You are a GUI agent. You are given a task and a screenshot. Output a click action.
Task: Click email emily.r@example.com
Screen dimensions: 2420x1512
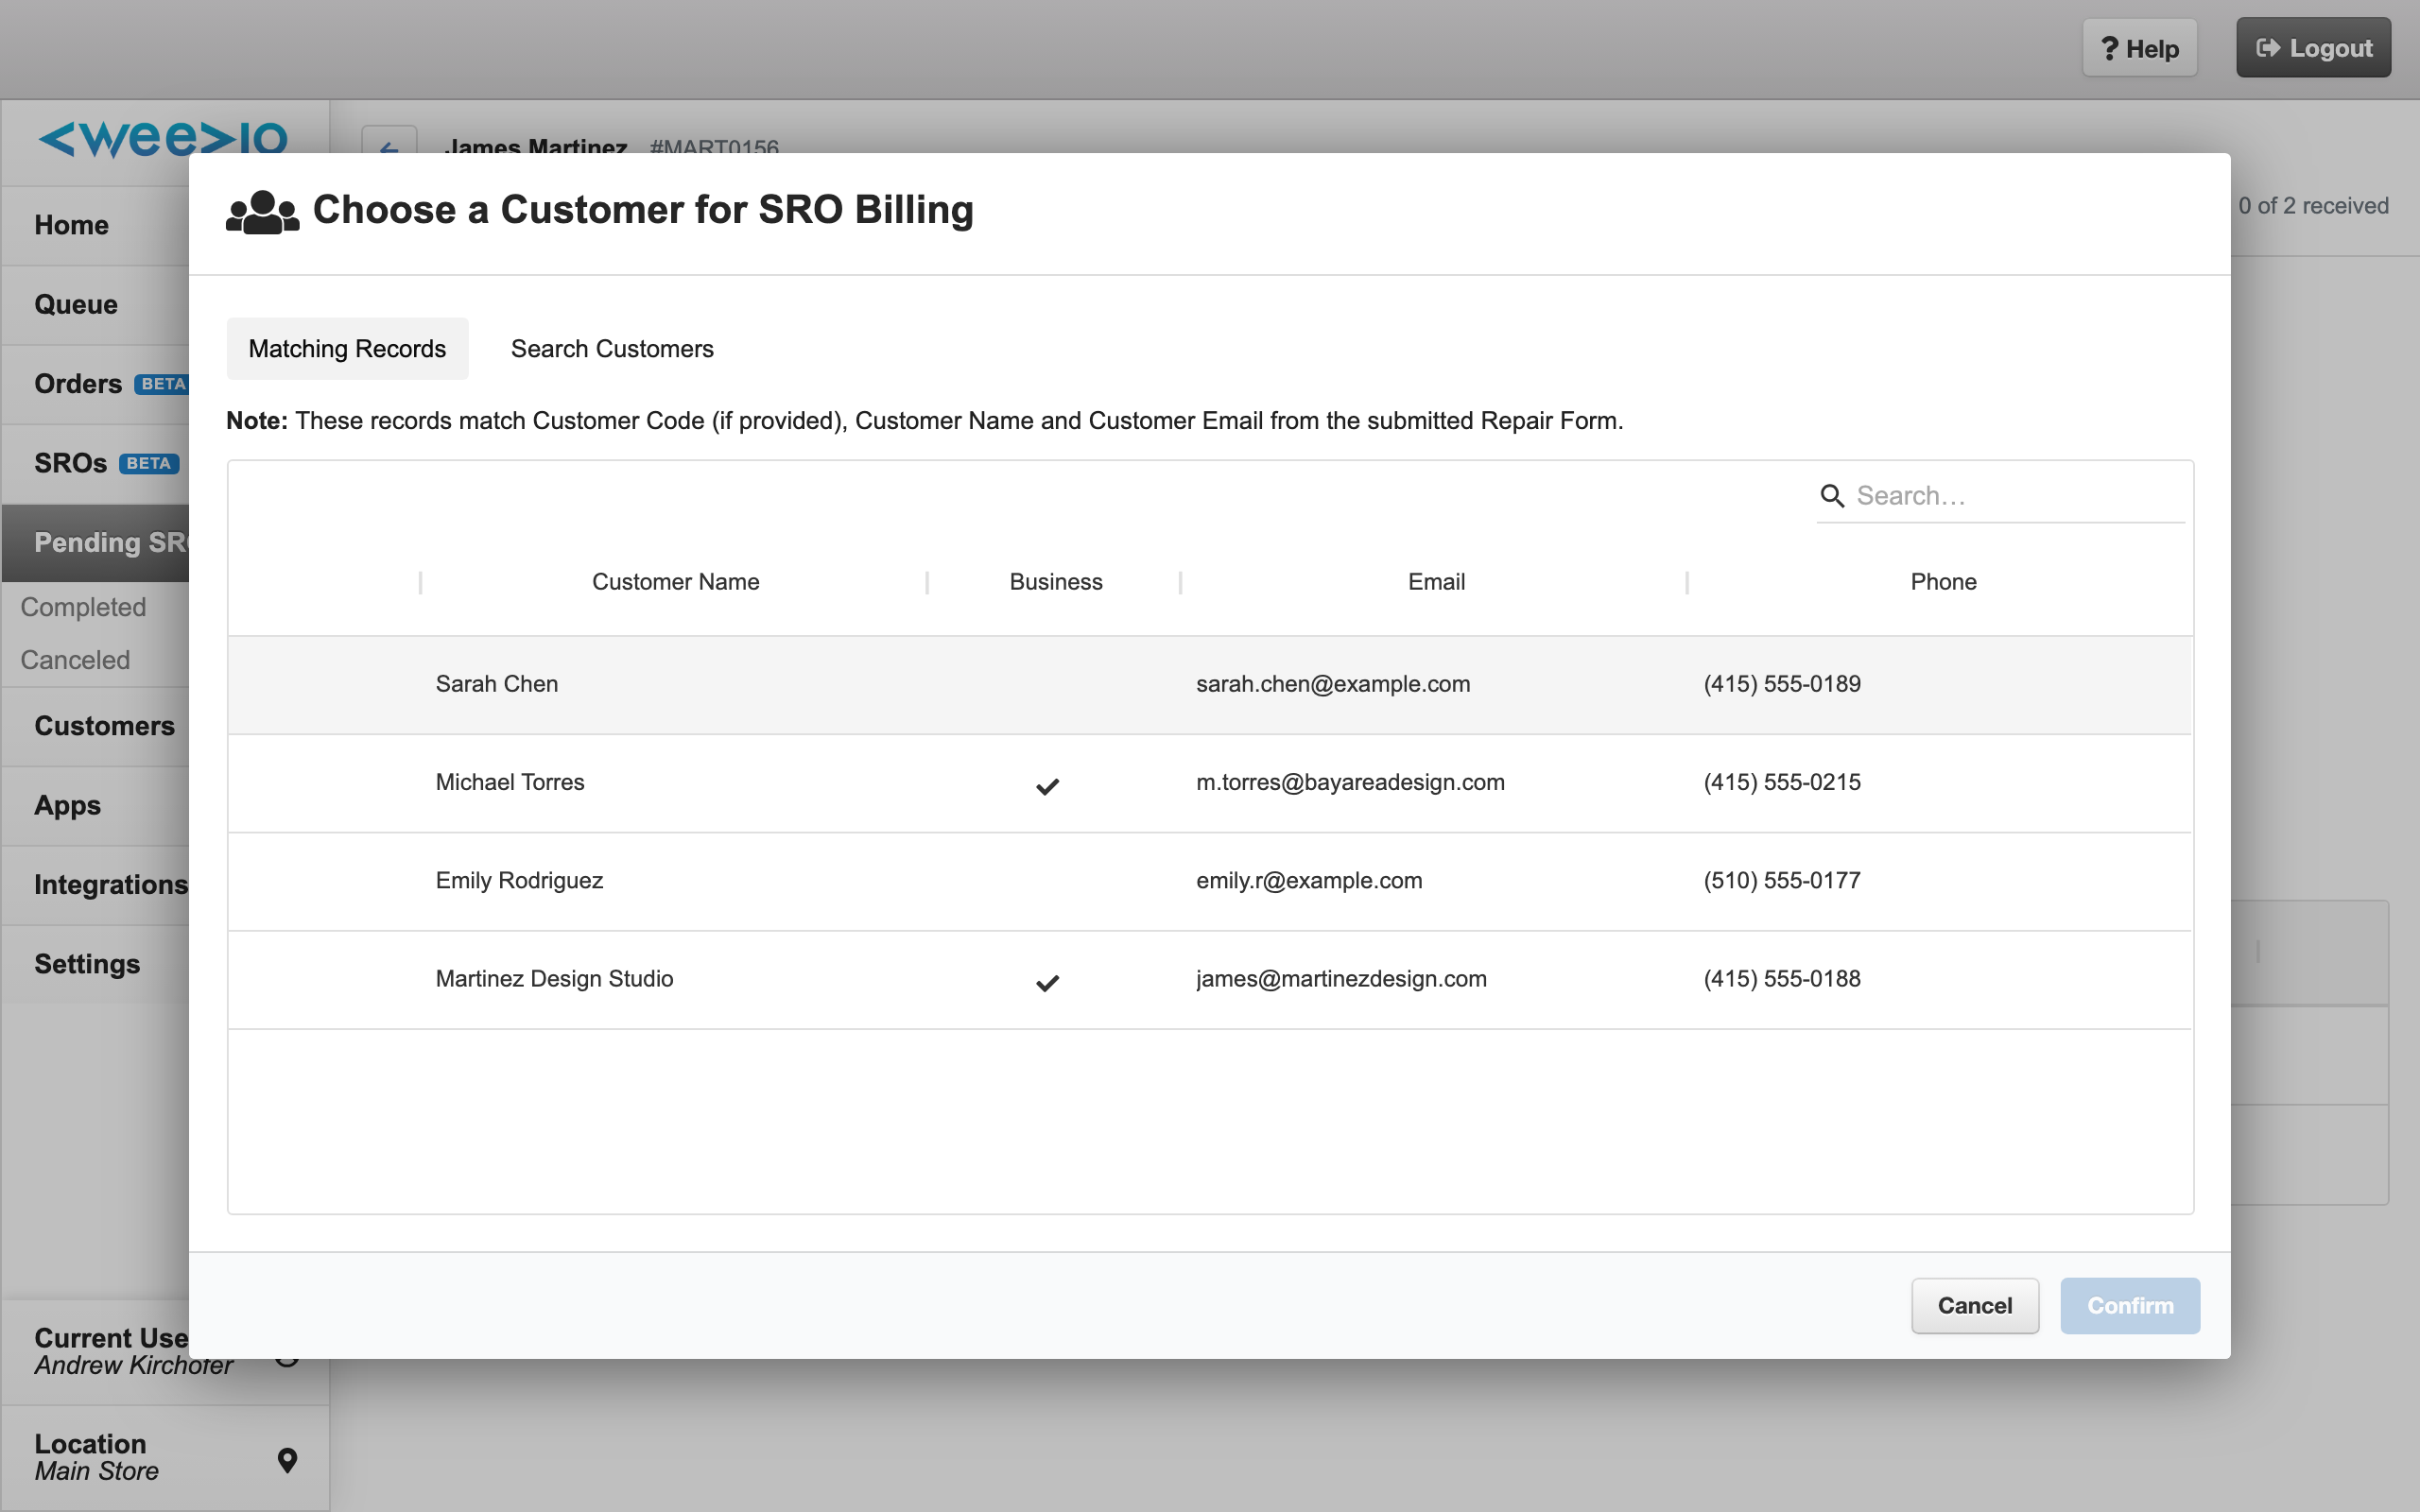[x=1309, y=880]
